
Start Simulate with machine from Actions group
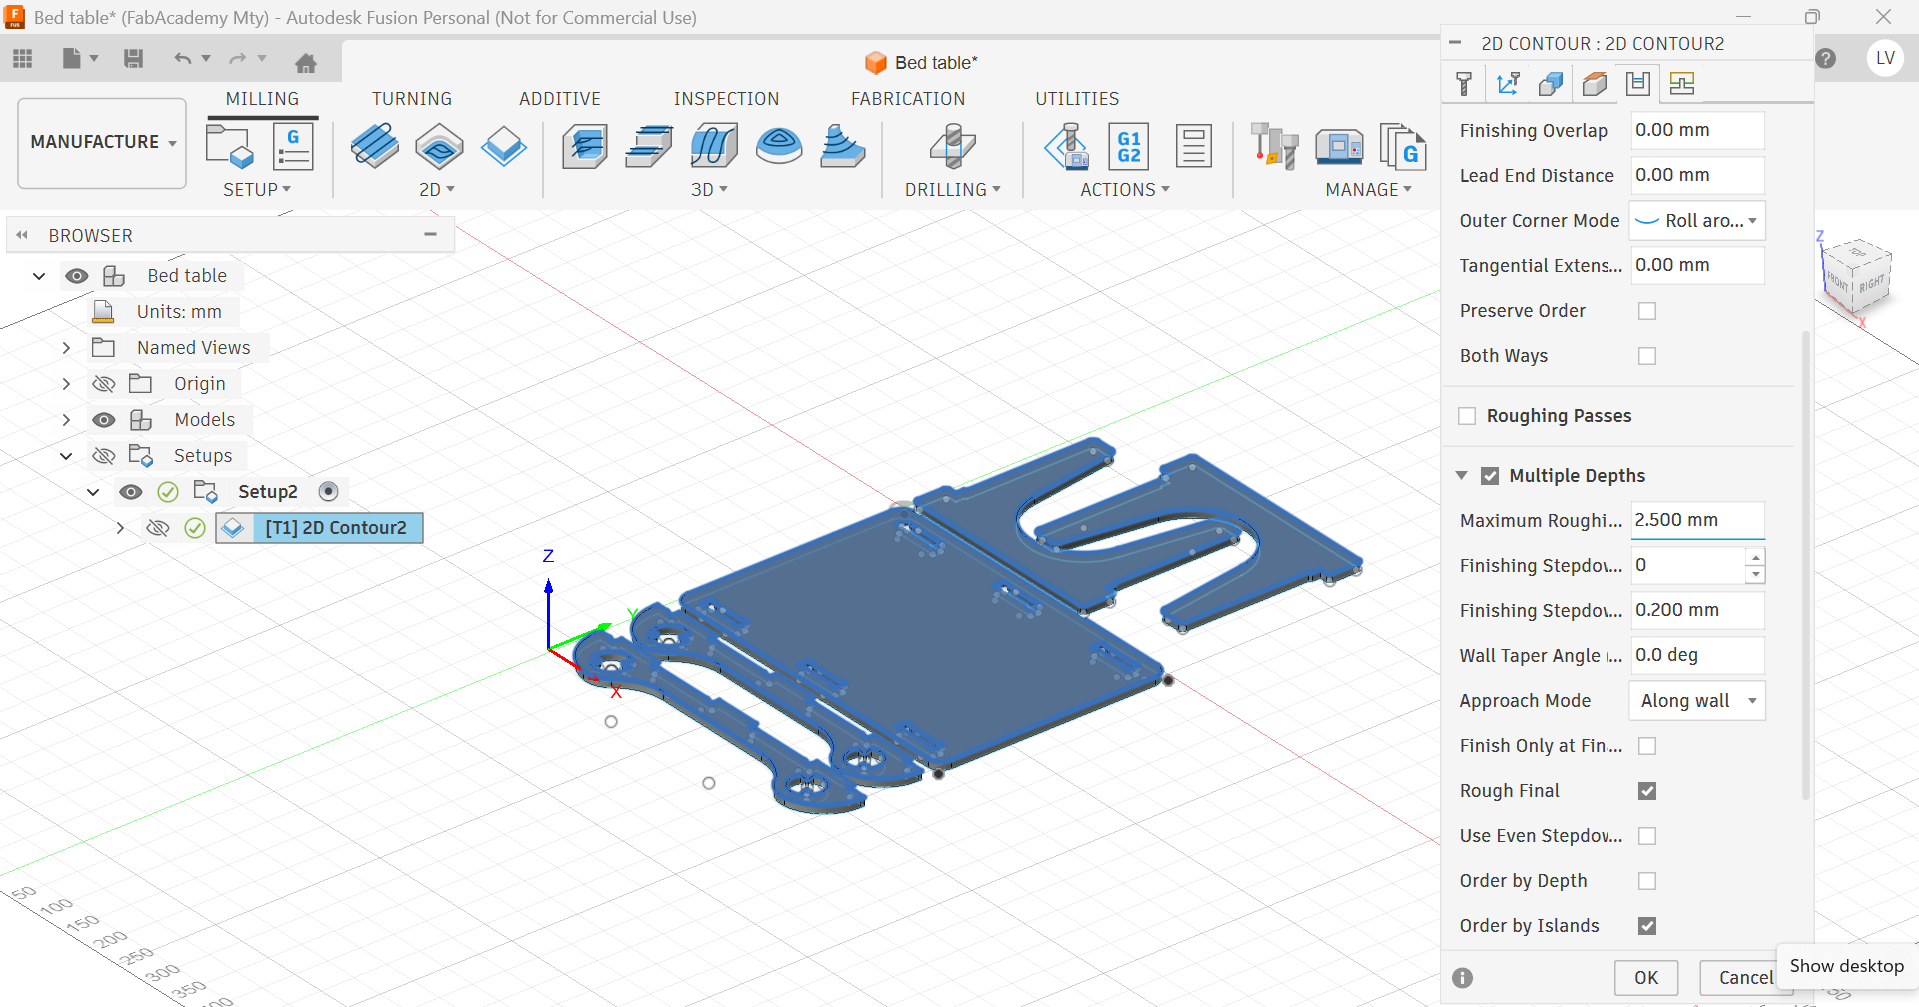(x=1067, y=146)
